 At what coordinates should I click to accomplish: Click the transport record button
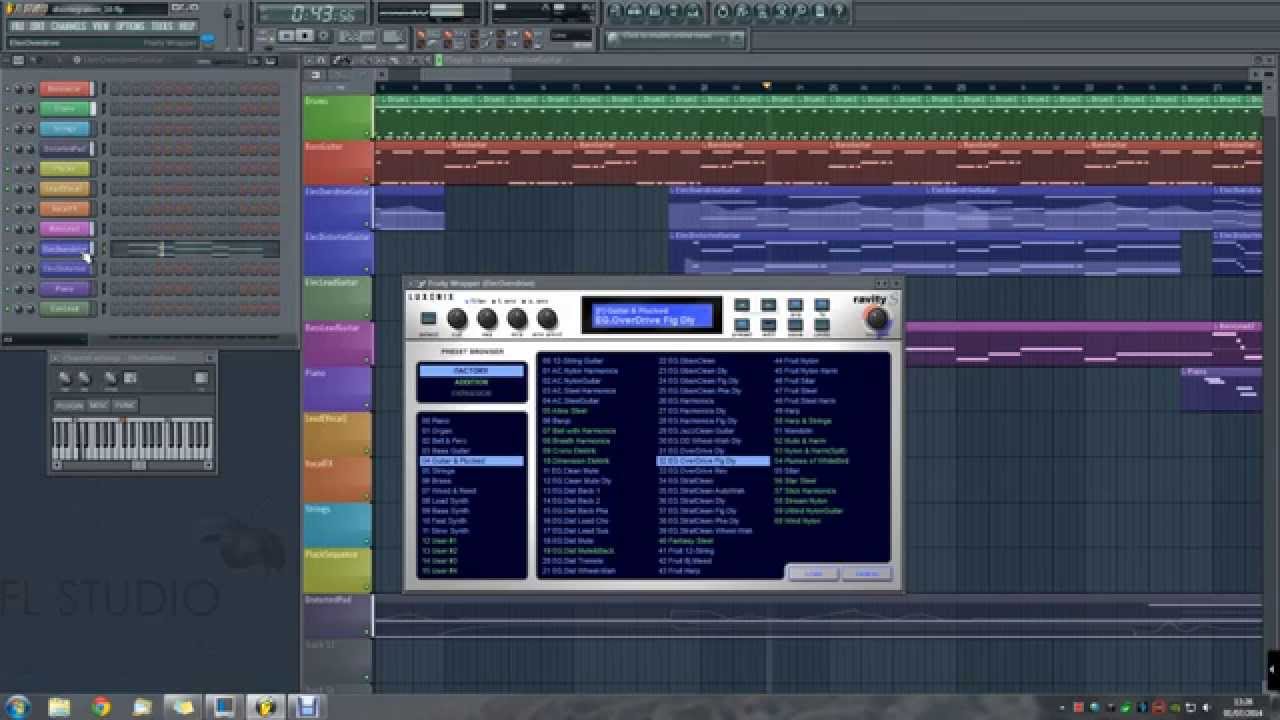[324, 36]
